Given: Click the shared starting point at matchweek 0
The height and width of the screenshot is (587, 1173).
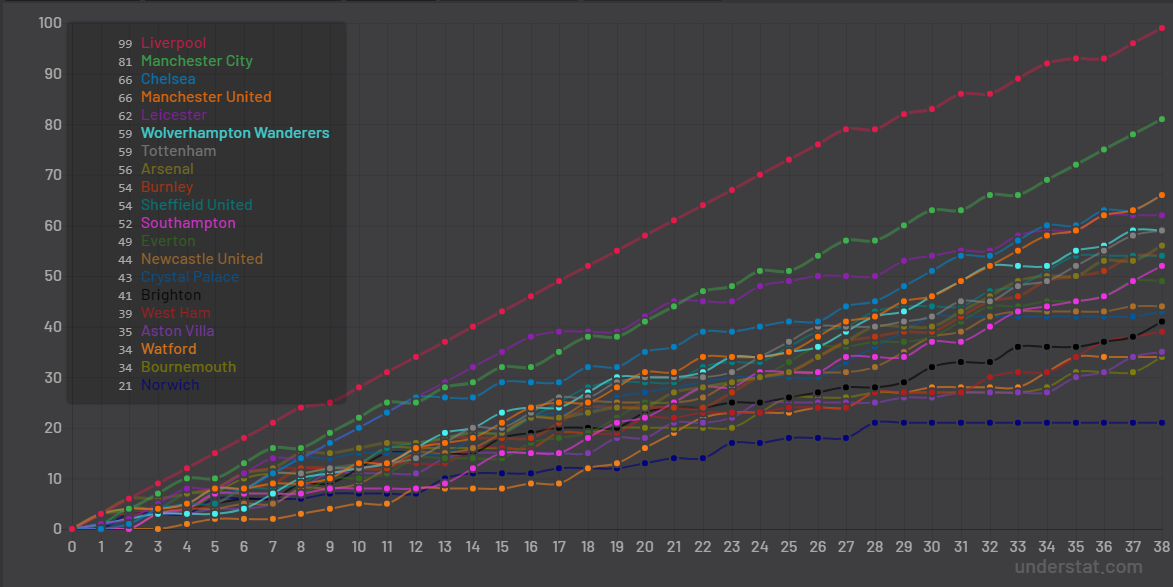Looking at the screenshot, I should click(72, 529).
